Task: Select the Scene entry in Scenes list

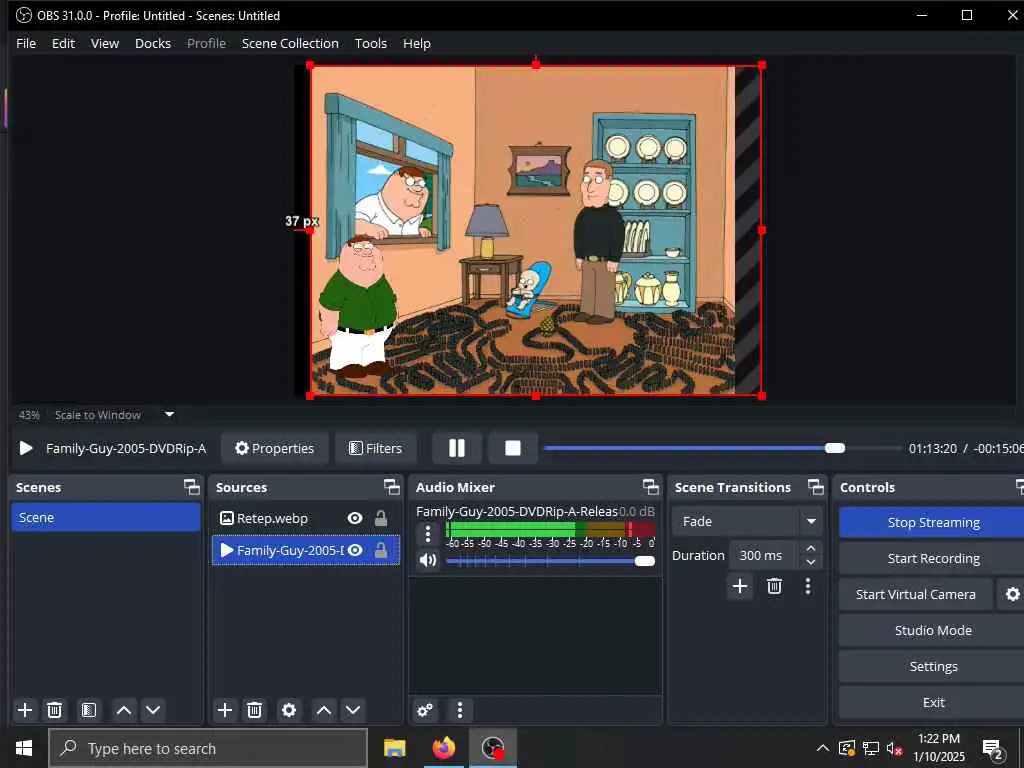Action: [106, 517]
